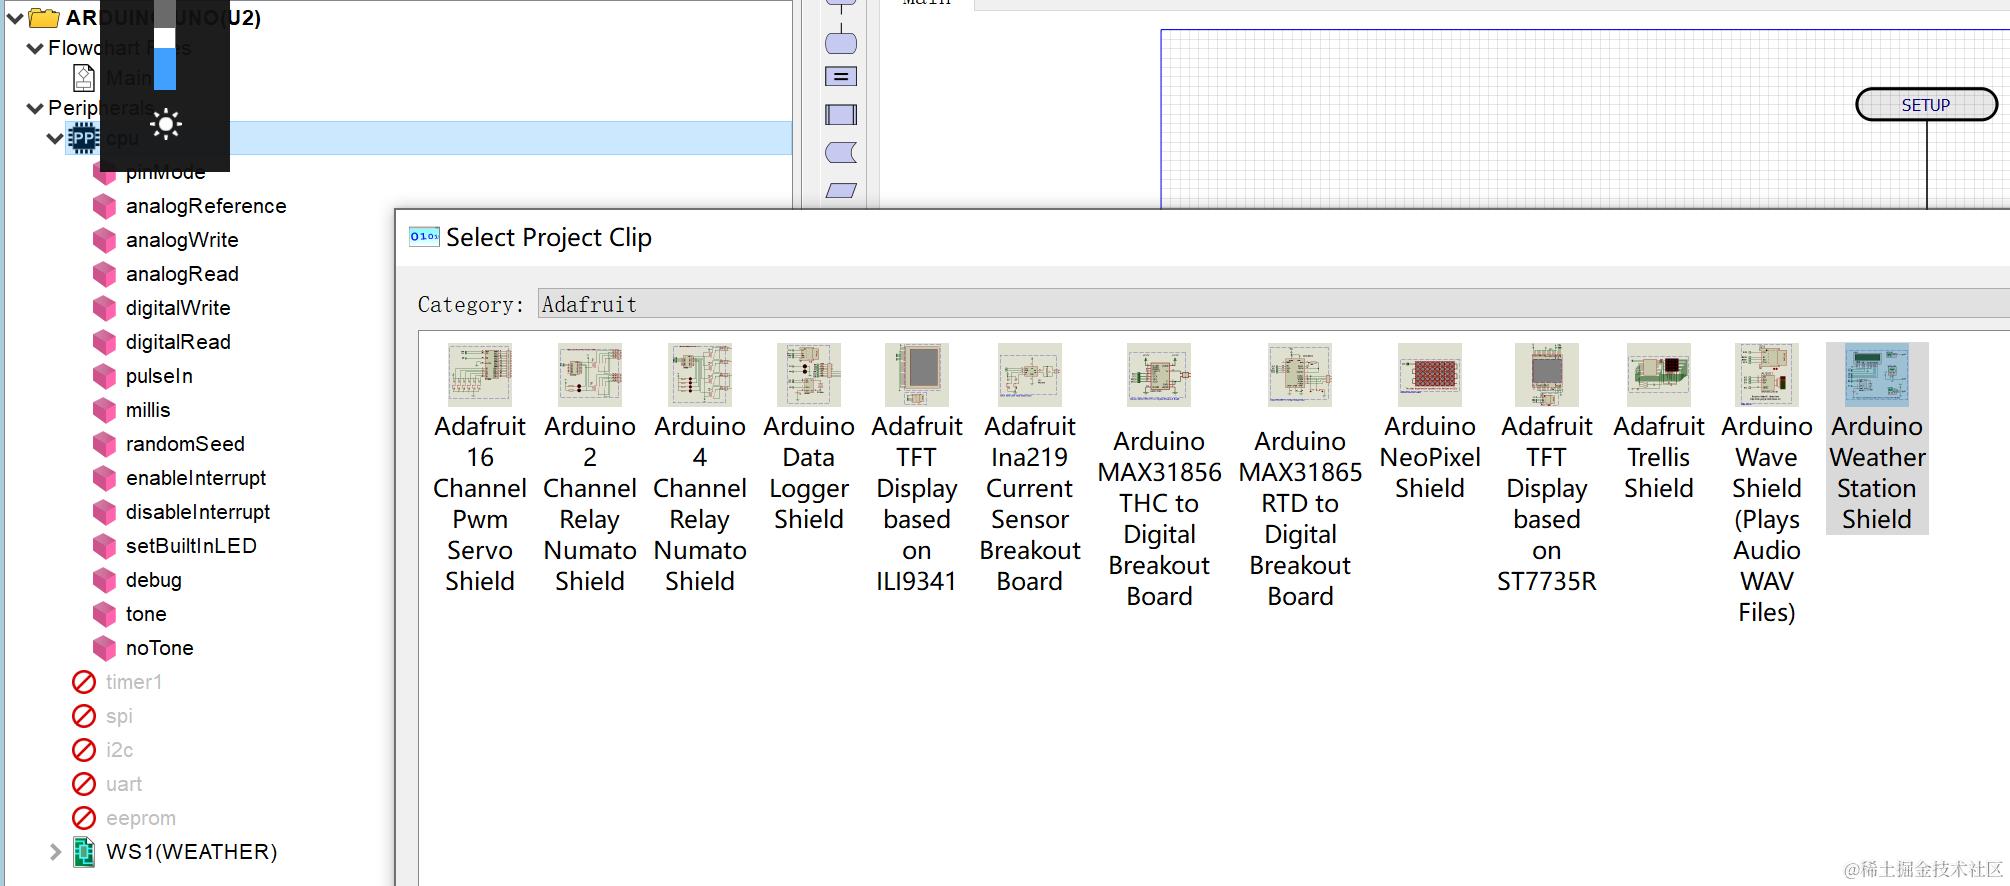
Task: Select the WS1(WEATHER) peripheral item
Action: 191,852
